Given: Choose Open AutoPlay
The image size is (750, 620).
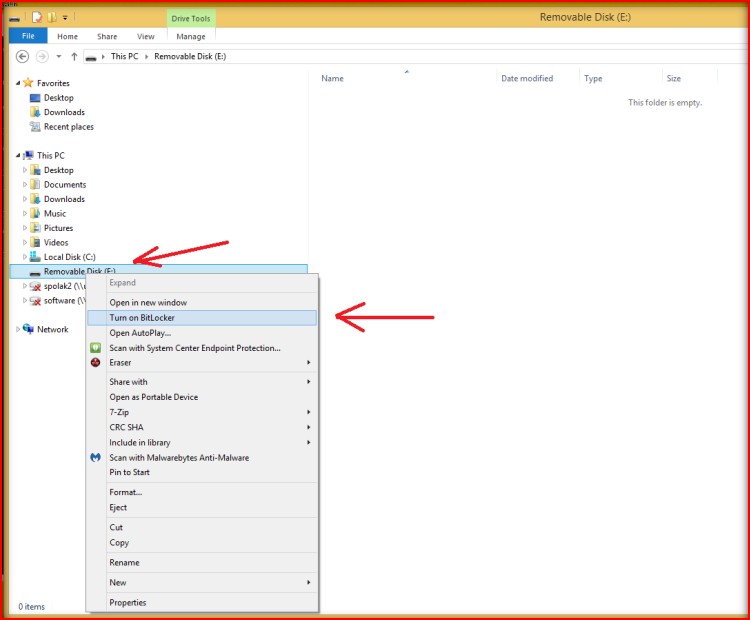Looking at the screenshot, I should point(202,333).
